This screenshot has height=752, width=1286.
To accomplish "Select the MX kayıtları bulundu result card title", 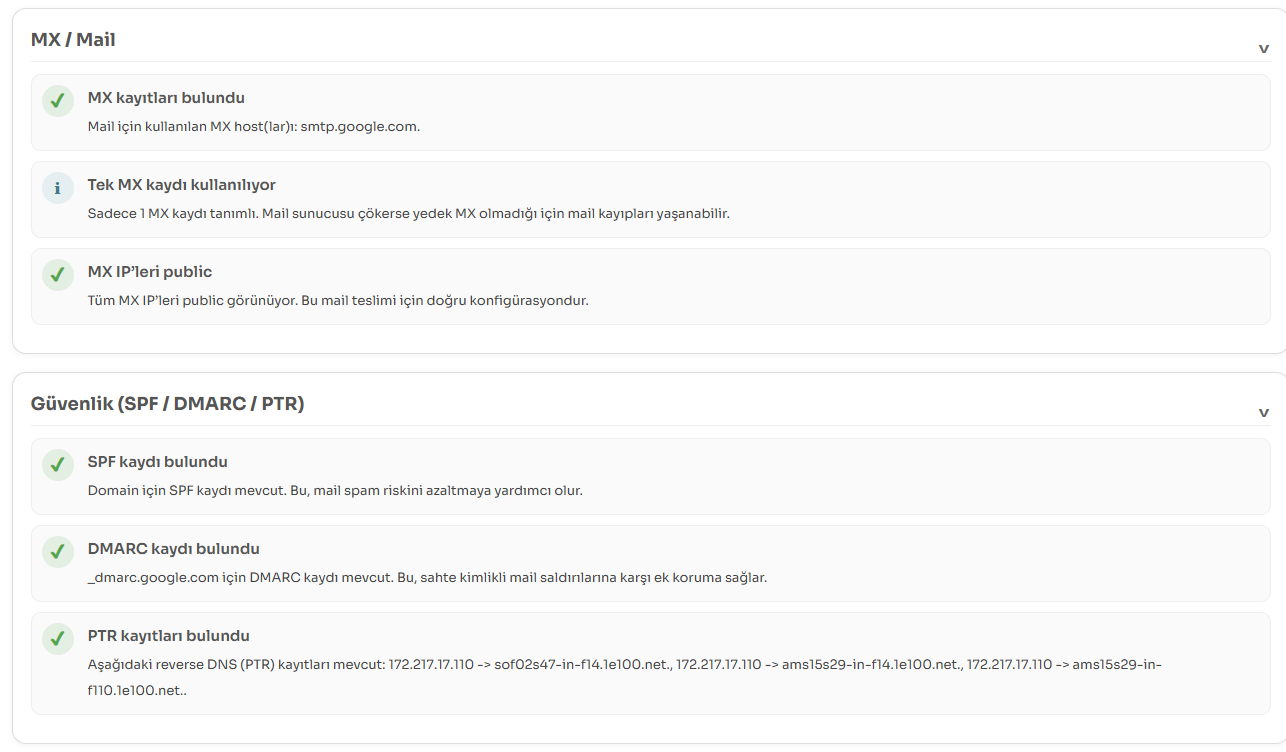I will pos(166,98).
